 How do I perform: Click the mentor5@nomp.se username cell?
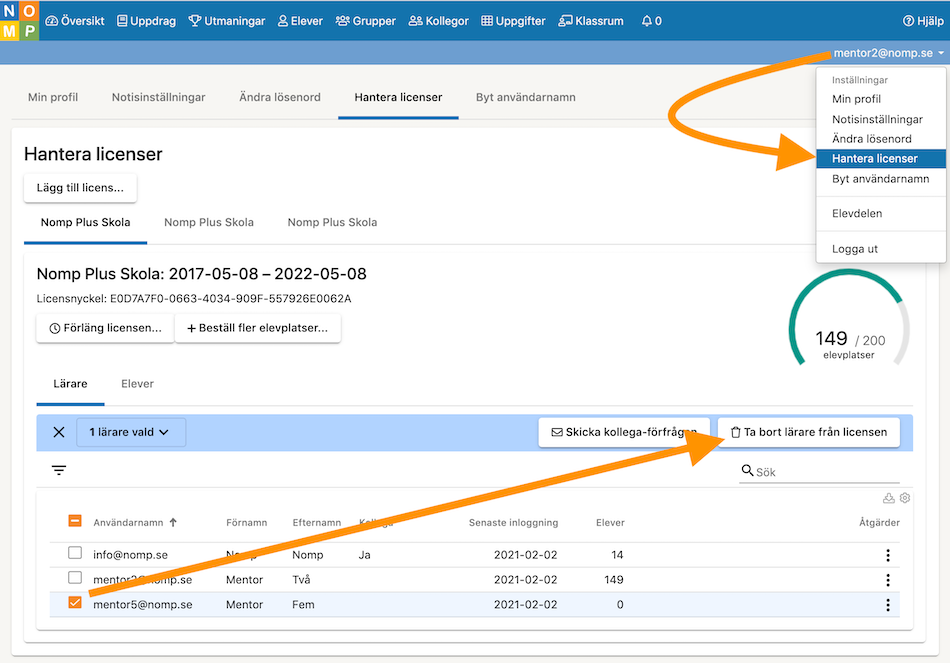pyautogui.click(x=143, y=605)
